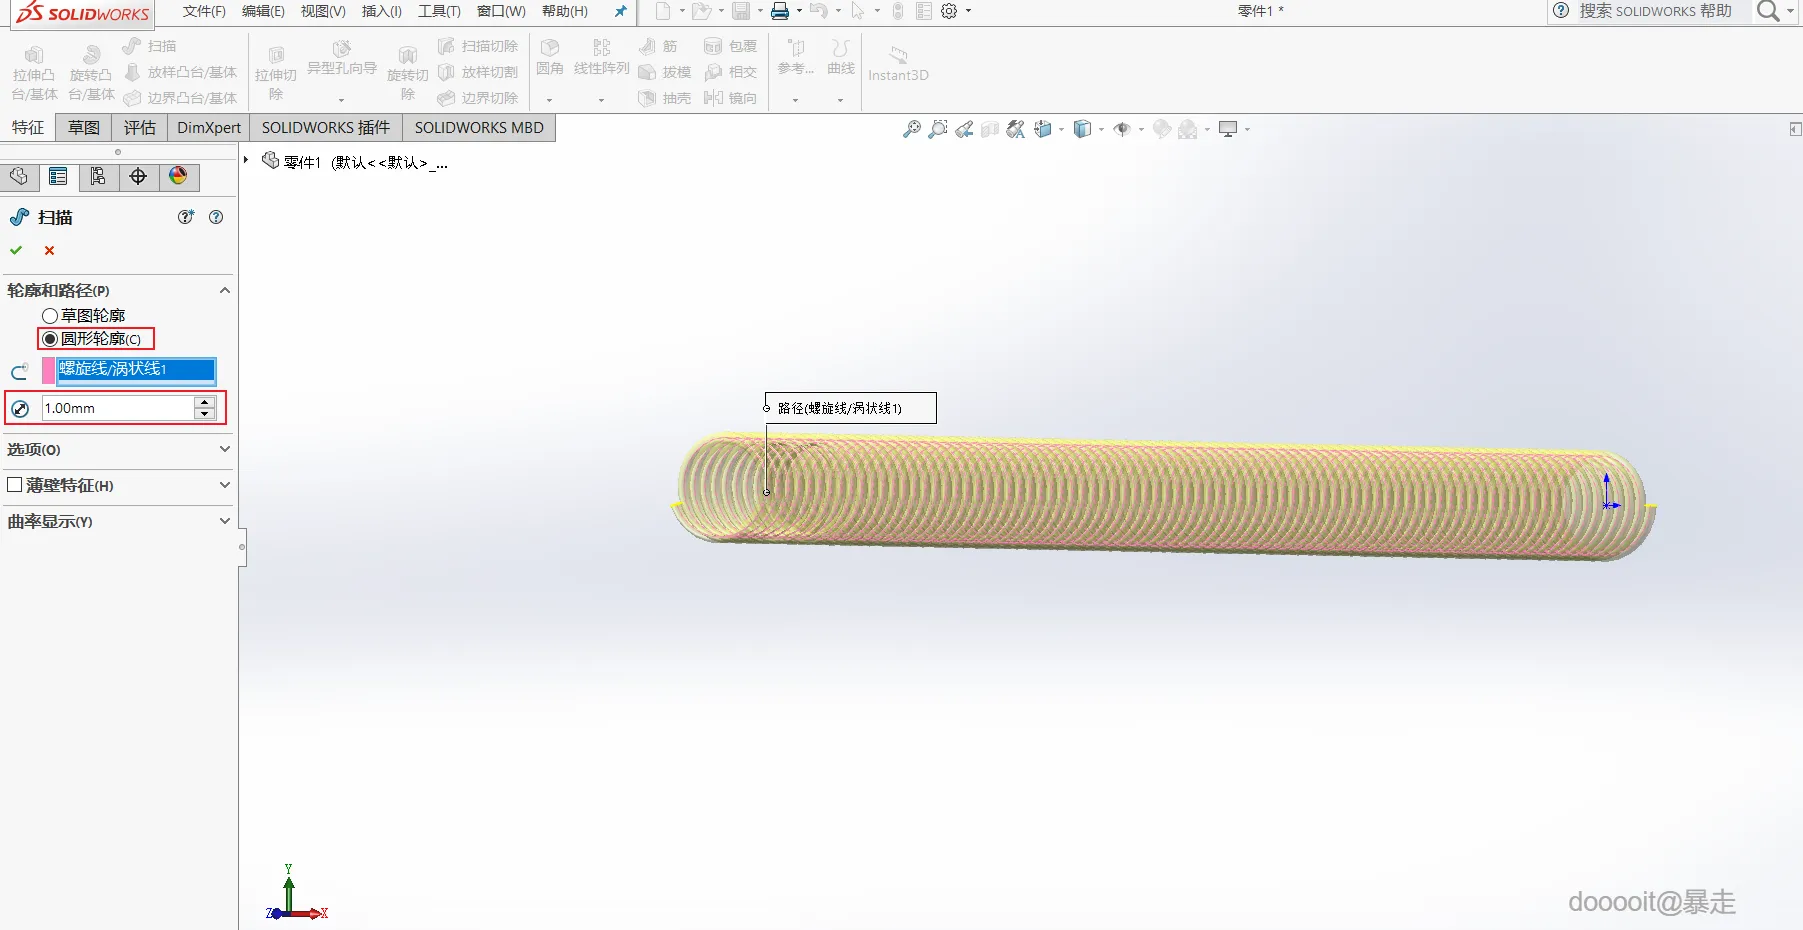This screenshot has height=930, width=1803.
Task: Click the 1.00mm diameter input field
Action: click(118, 408)
